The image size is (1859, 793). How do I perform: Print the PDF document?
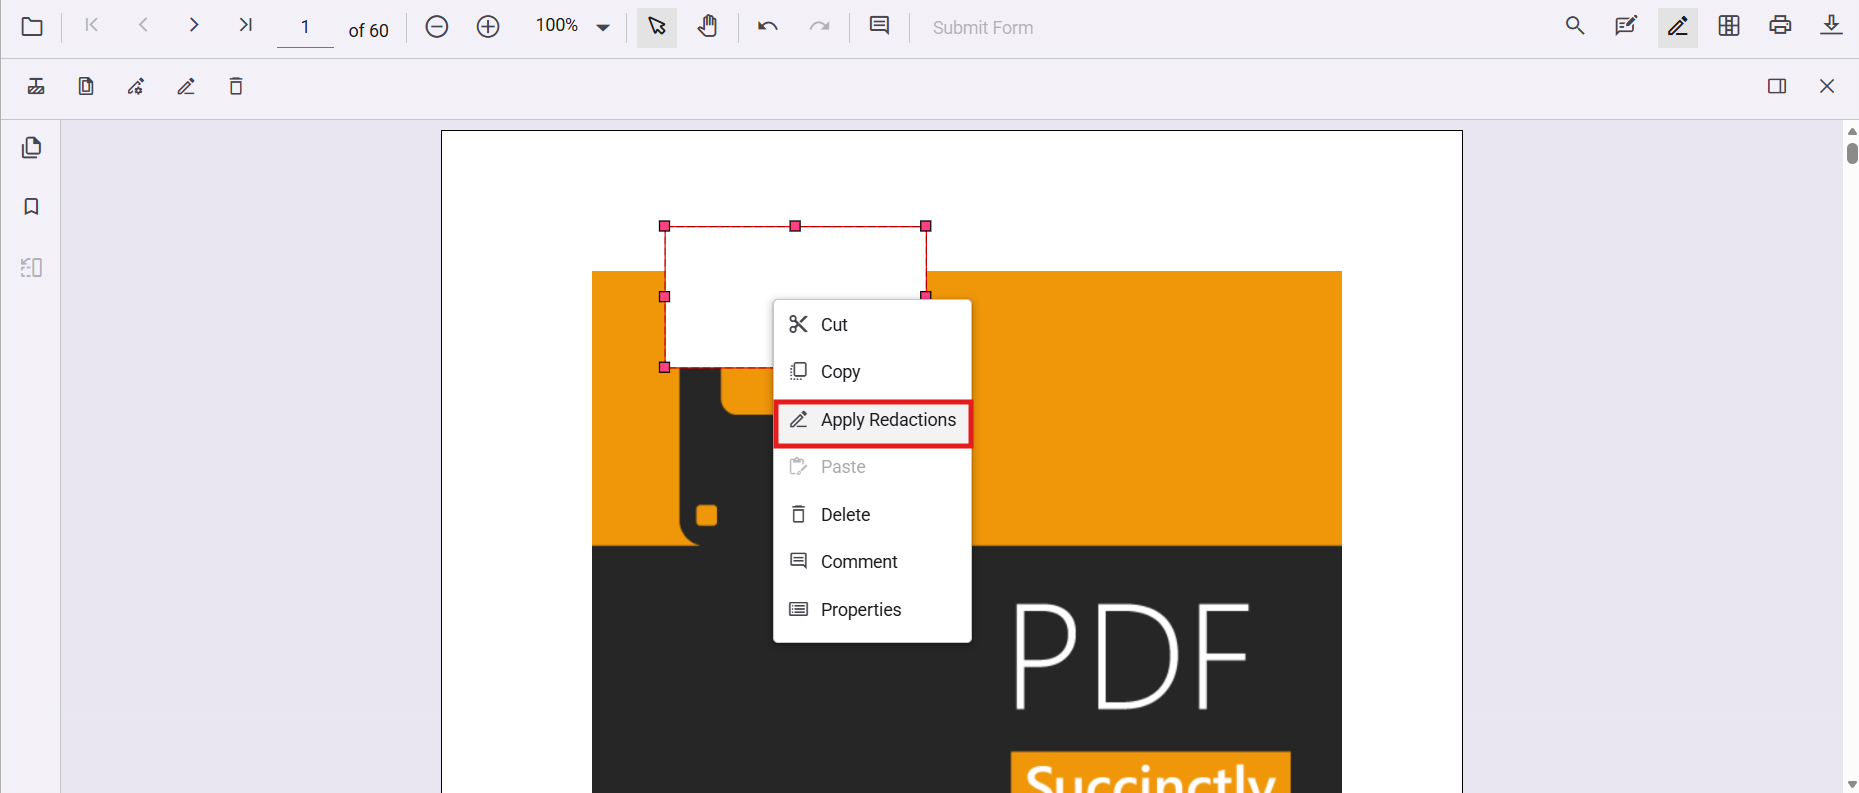pyautogui.click(x=1780, y=26)
